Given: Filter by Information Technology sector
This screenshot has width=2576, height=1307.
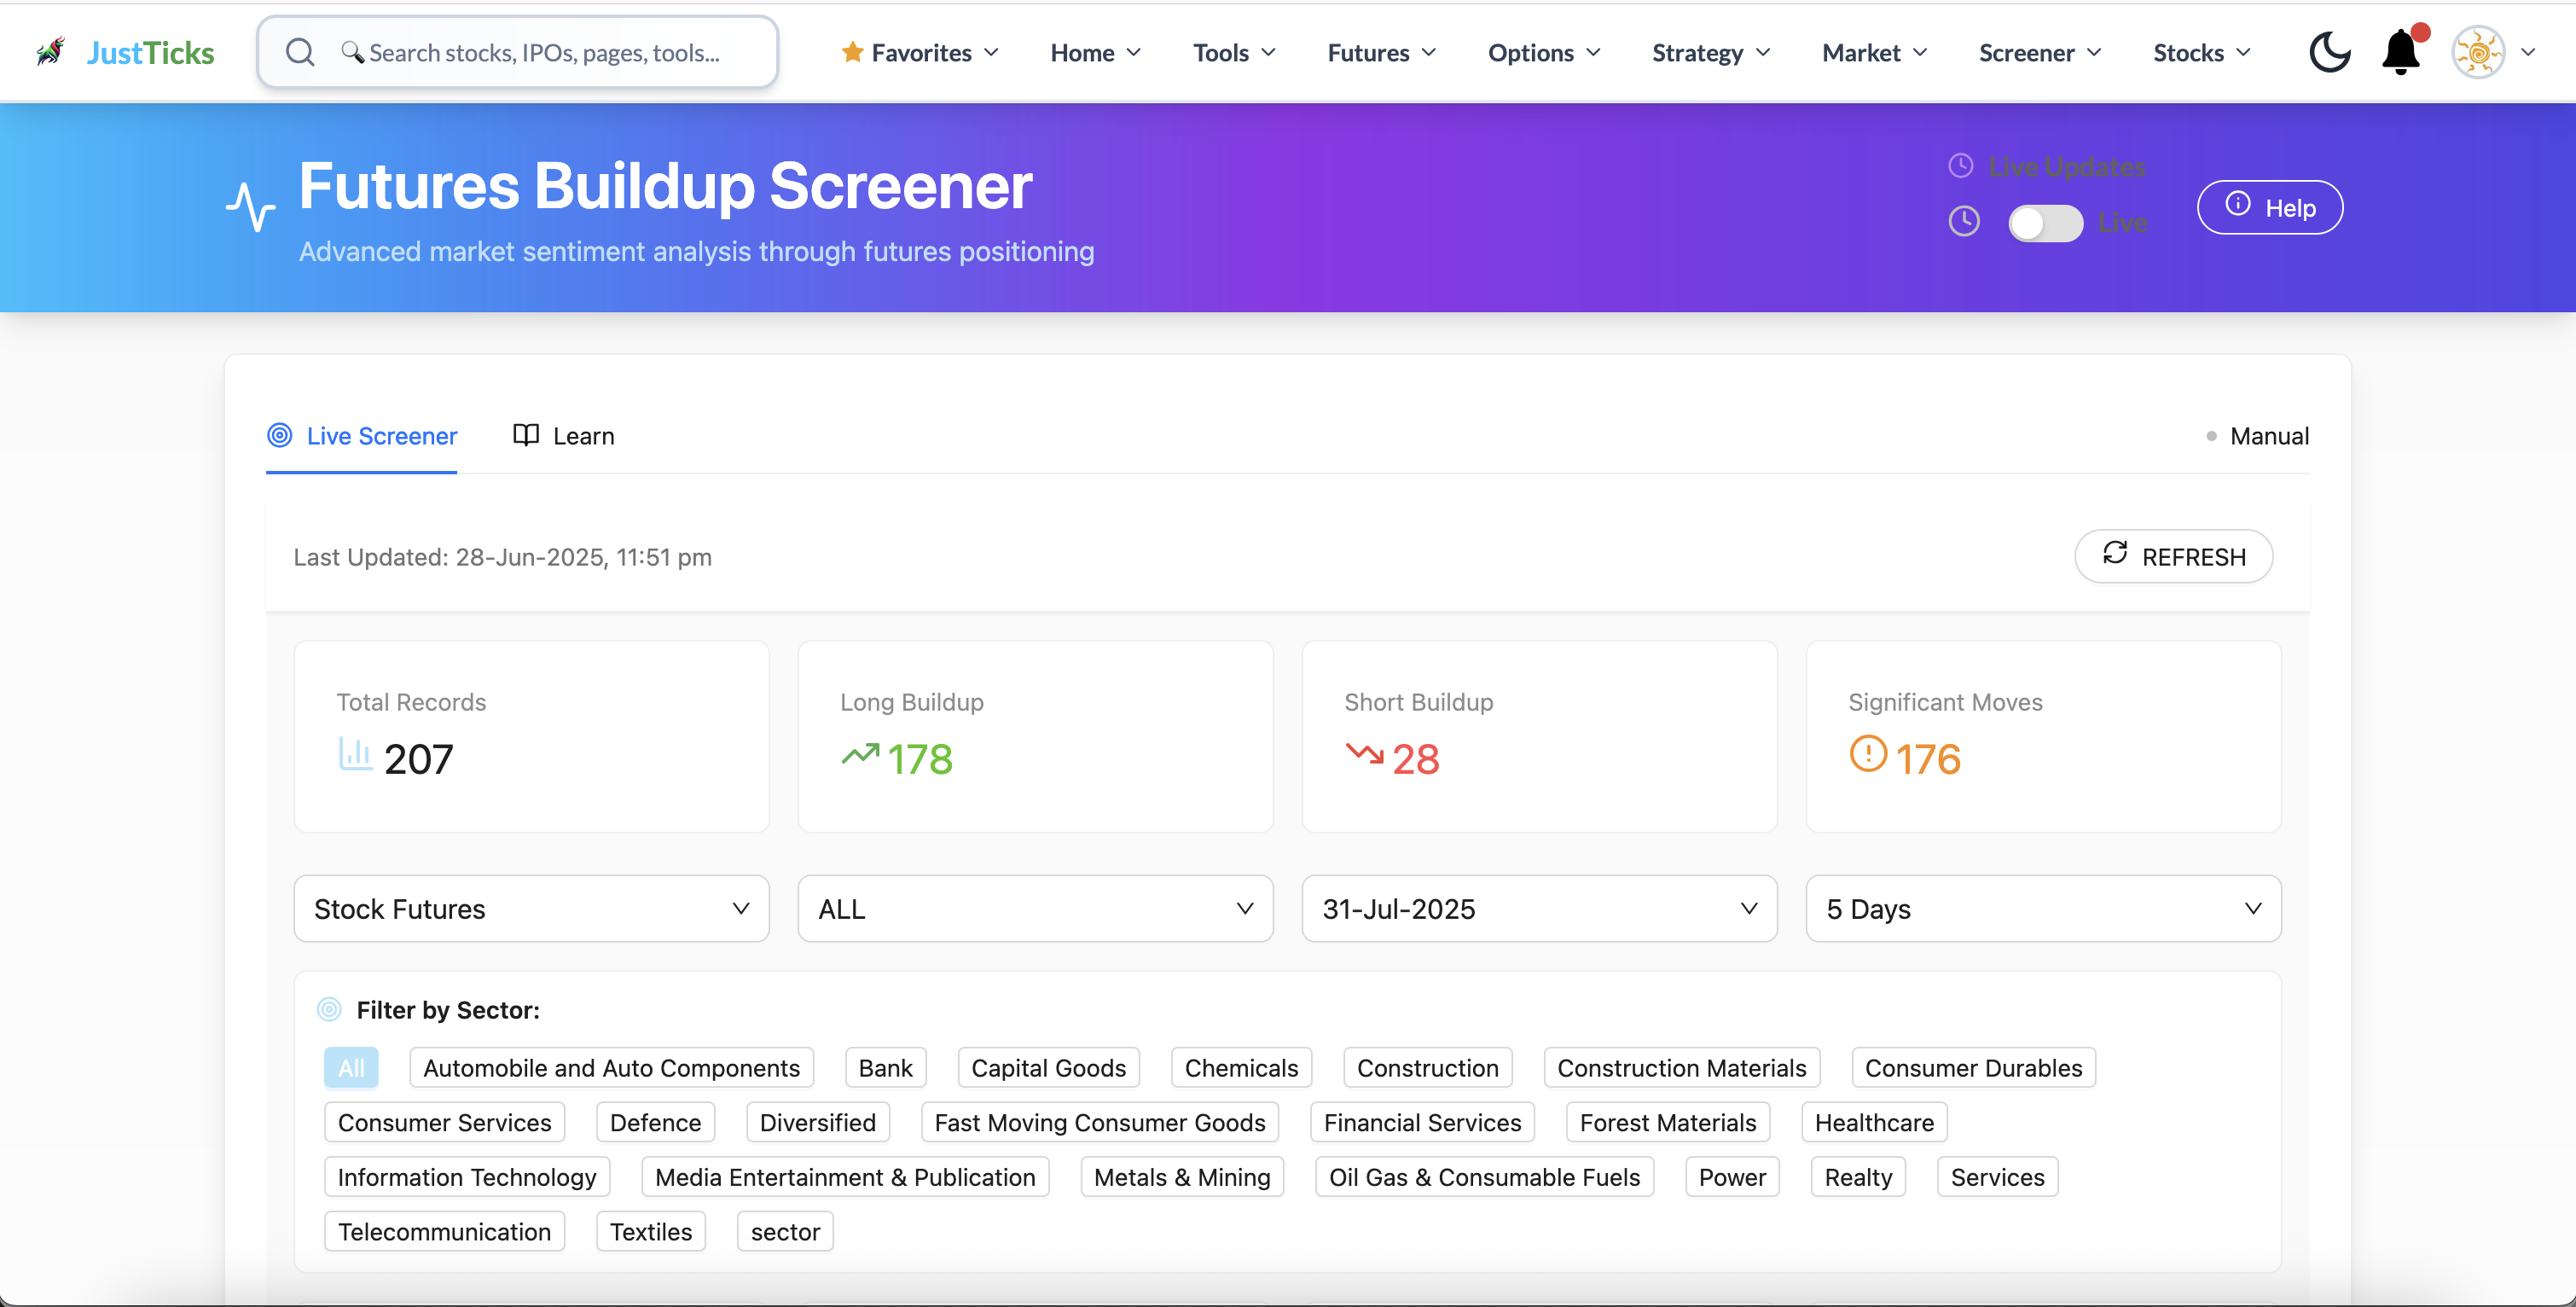Looking at the screenshot, I should point(467,1177).
